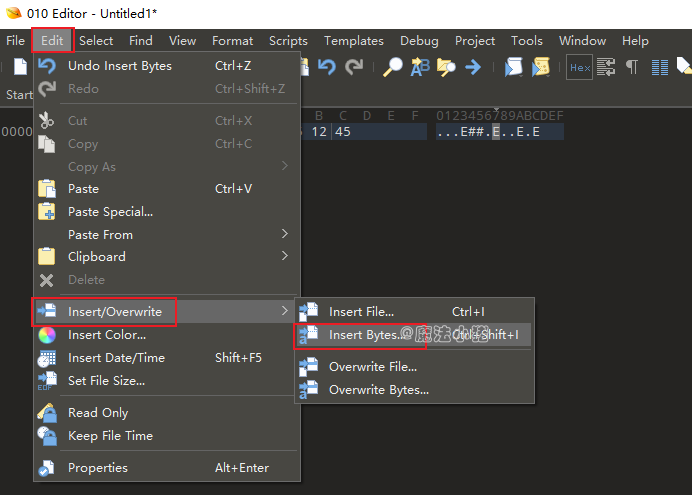Open the Find menu
The height and width of the screenshot is (495, 692).
141,41
